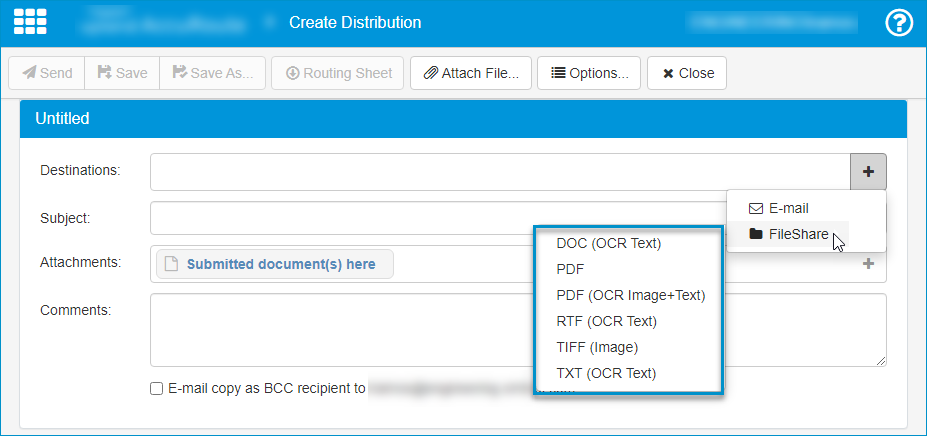The image size is (927, 436).
Task: Click the Create Distribution title text
Action: pos(355,23)
